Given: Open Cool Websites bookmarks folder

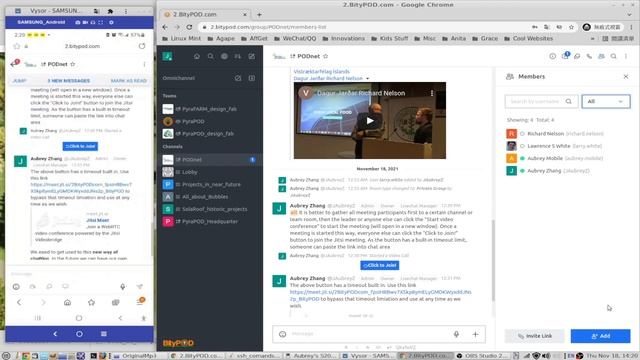Looking at the screenshot, I should click(529, 38).
